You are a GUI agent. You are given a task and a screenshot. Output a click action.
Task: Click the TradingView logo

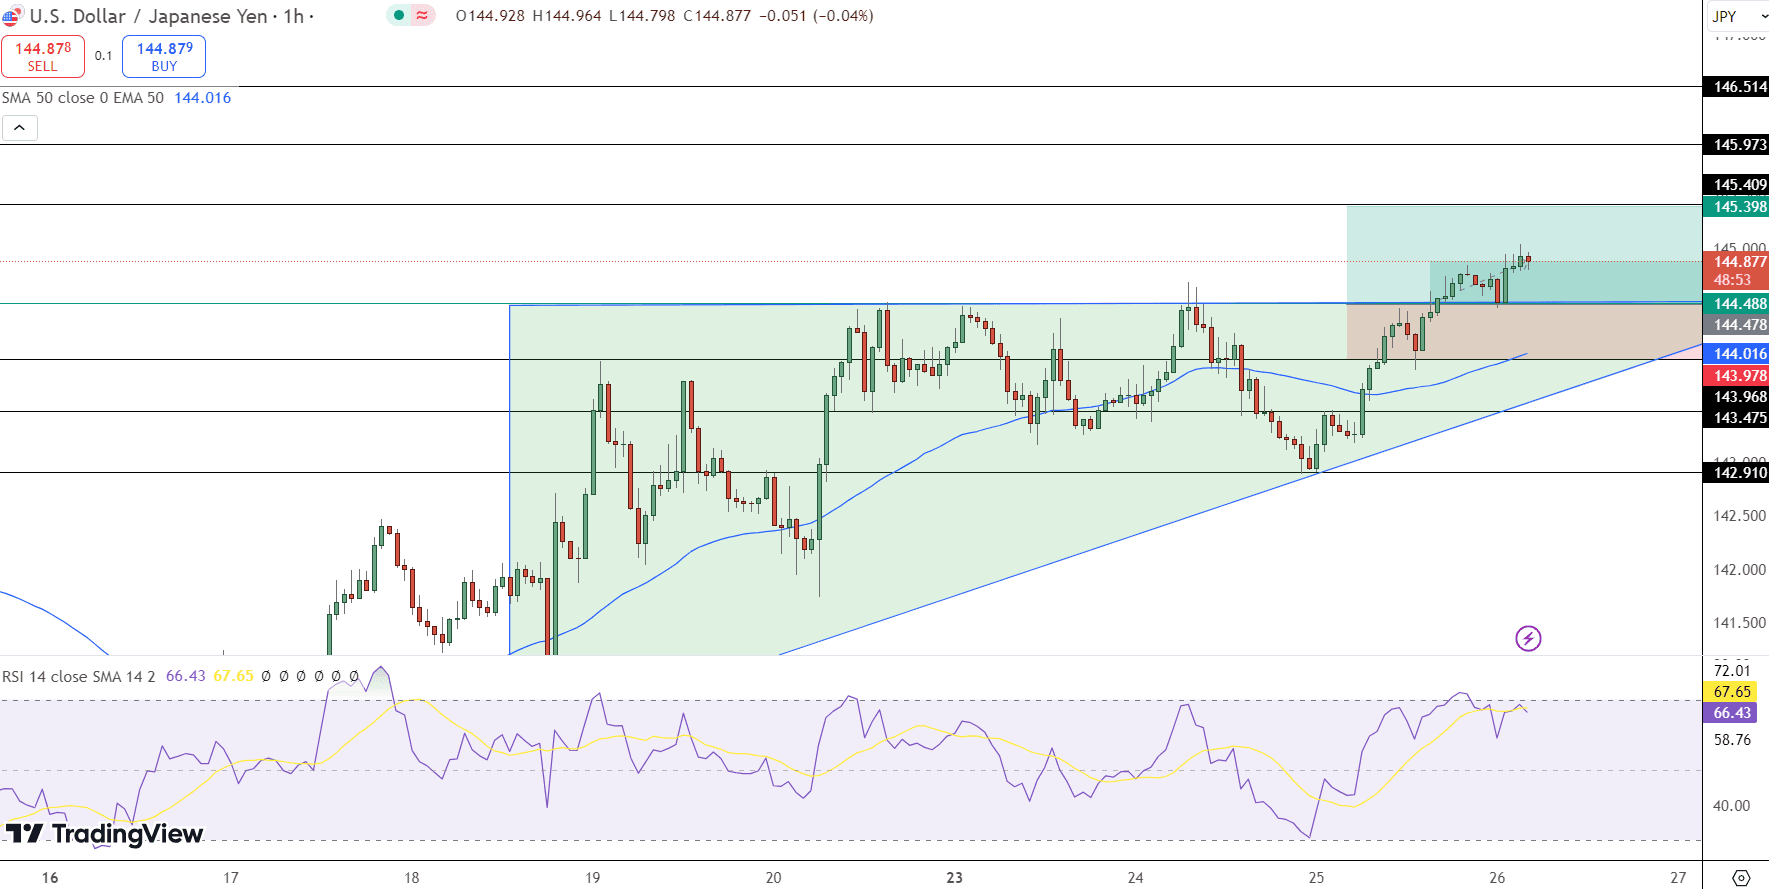[104, 834]
